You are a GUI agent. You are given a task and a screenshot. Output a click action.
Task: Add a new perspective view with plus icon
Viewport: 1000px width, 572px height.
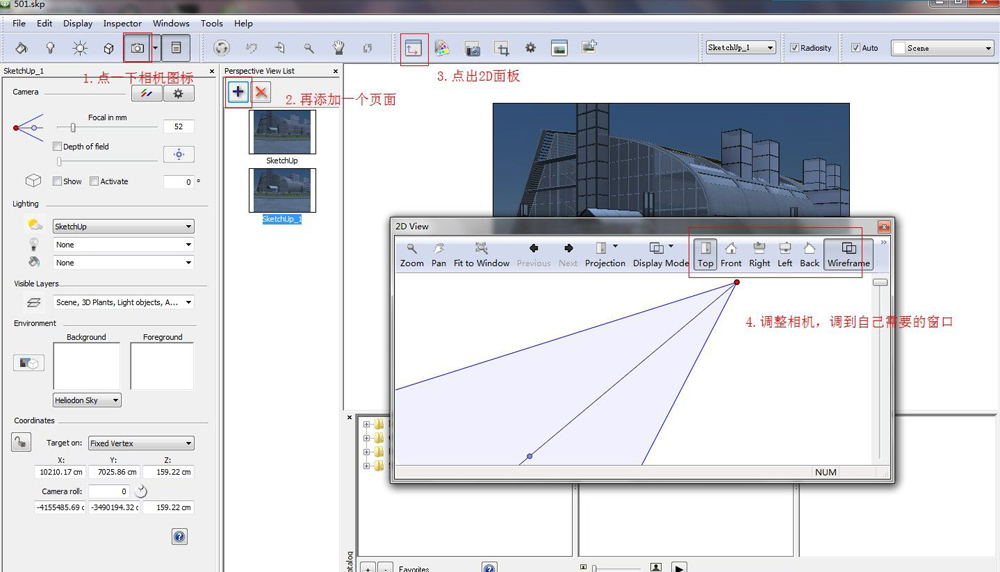(x=238, y=92)
